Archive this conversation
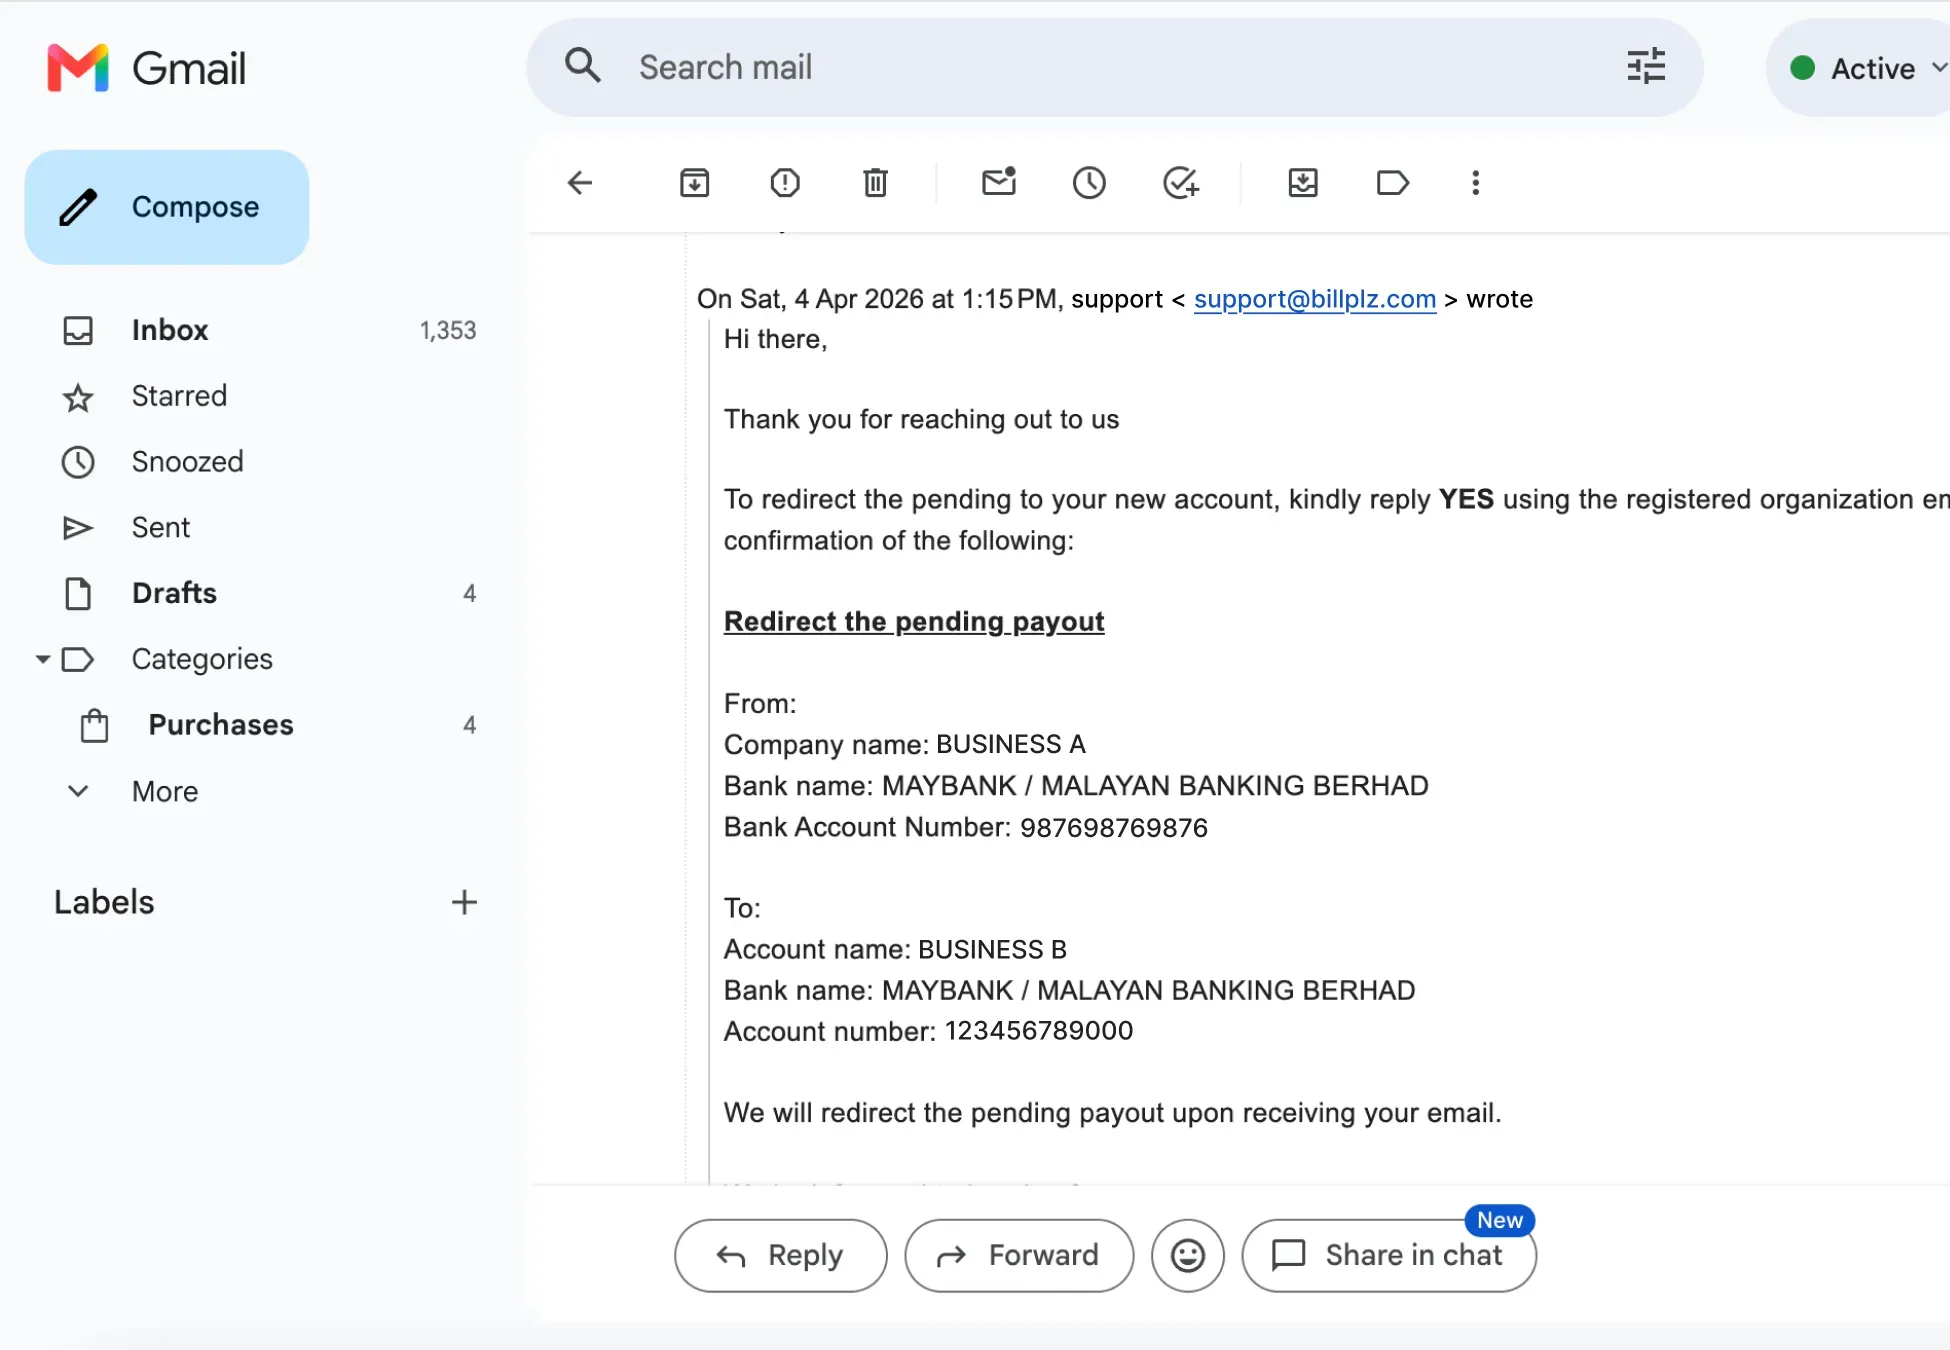The width and height of the screenshot is (1950, 1350). (x=694, y=183)
